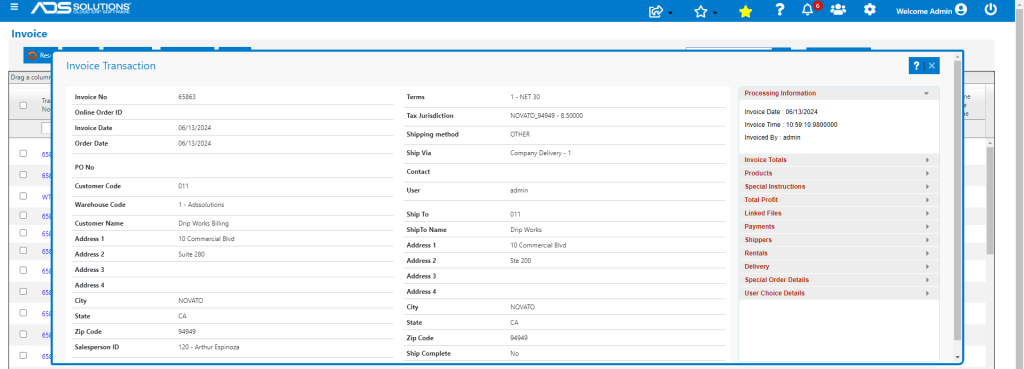Expand the Payments section
This screenshot has width=1024, height=369.
tap(839, 227)
